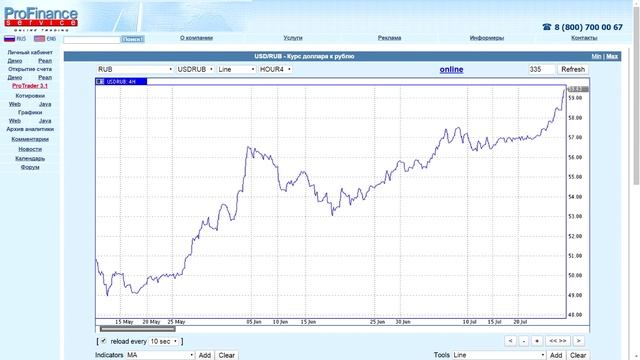Image resolution: width=640 pixels, height=360 pixels.
Task: Click the zoom out - chart button
Action: pos(524,341)
